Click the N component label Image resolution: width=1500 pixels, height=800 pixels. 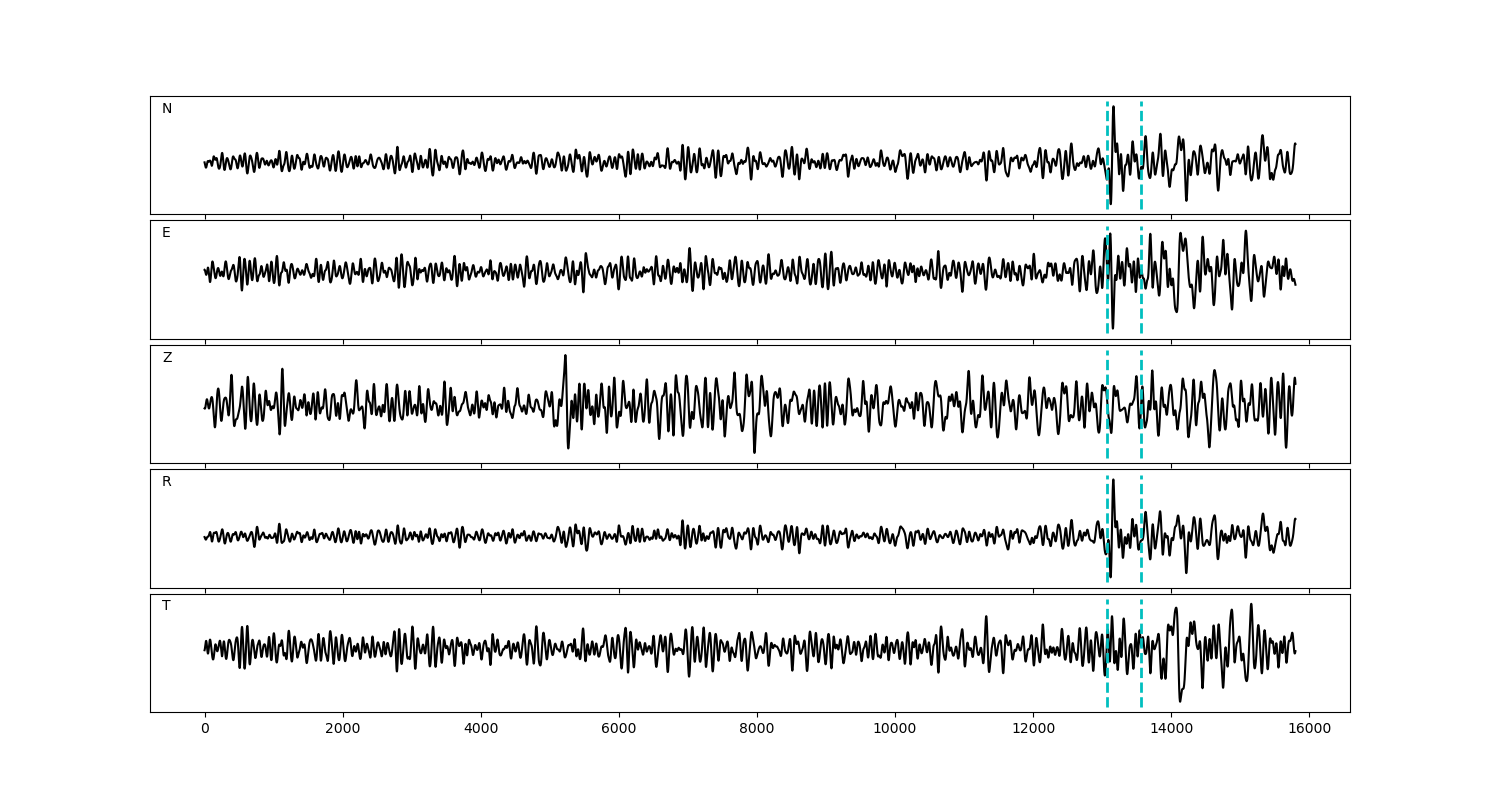167,109
